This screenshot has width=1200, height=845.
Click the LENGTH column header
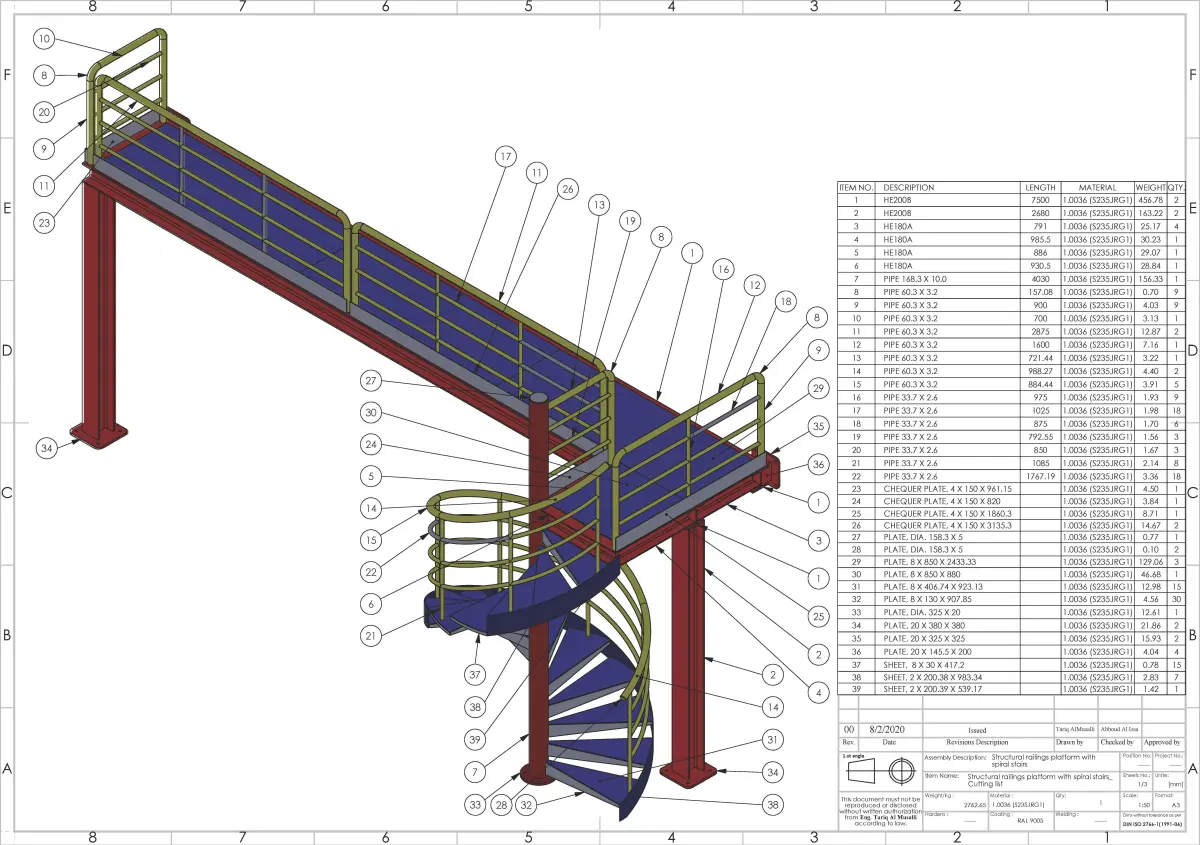coord(1040,187)
